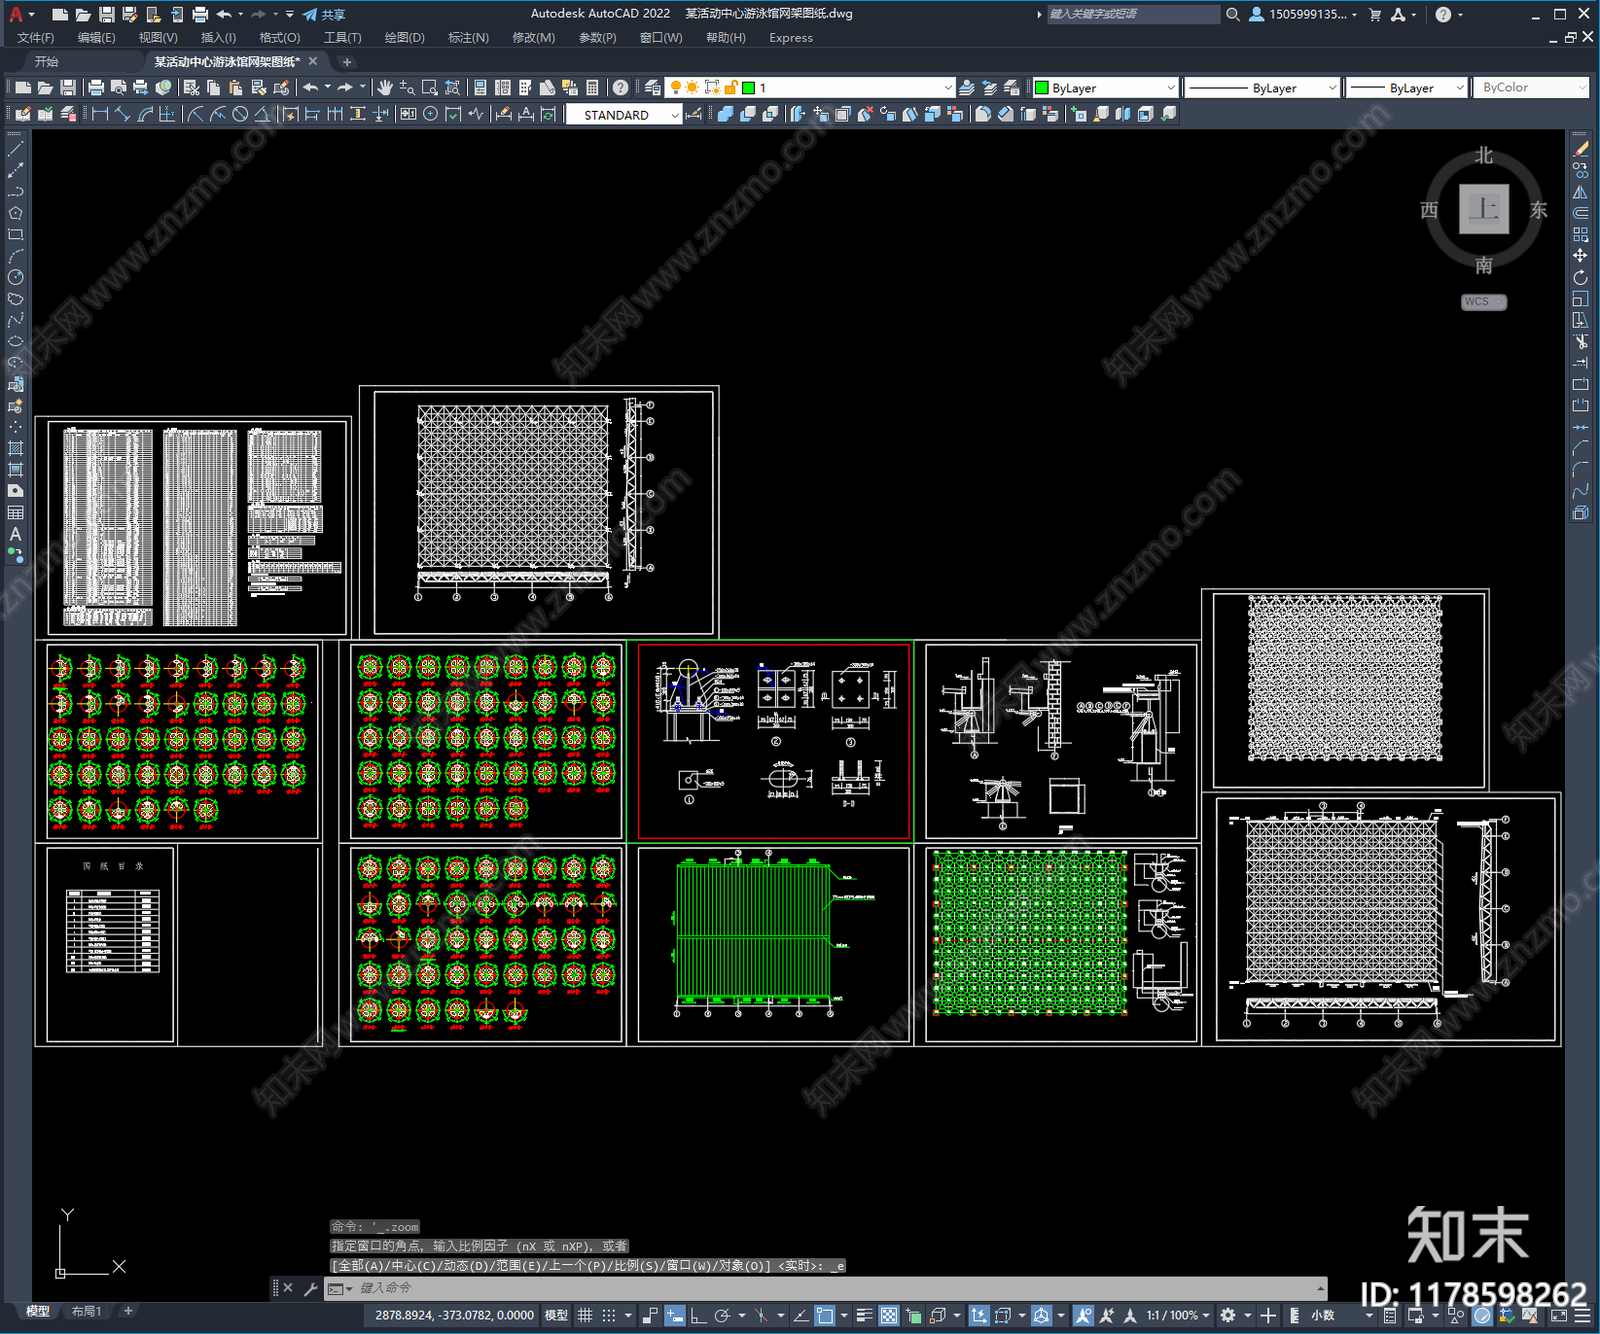Select the Move tool in right toolbar
Image resolution: width=1600 pixels, height=1334 pixels.
[x=1580, y=256]
